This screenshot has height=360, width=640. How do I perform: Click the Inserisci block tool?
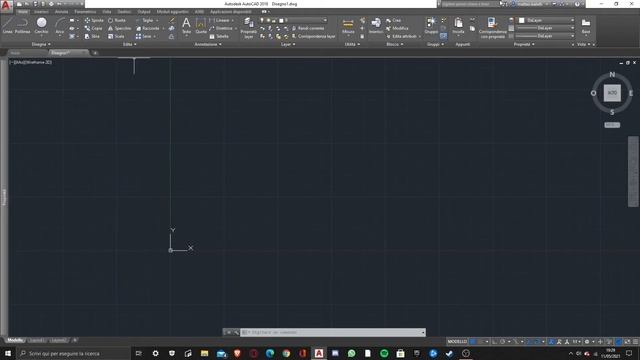[x=376, y=25]
